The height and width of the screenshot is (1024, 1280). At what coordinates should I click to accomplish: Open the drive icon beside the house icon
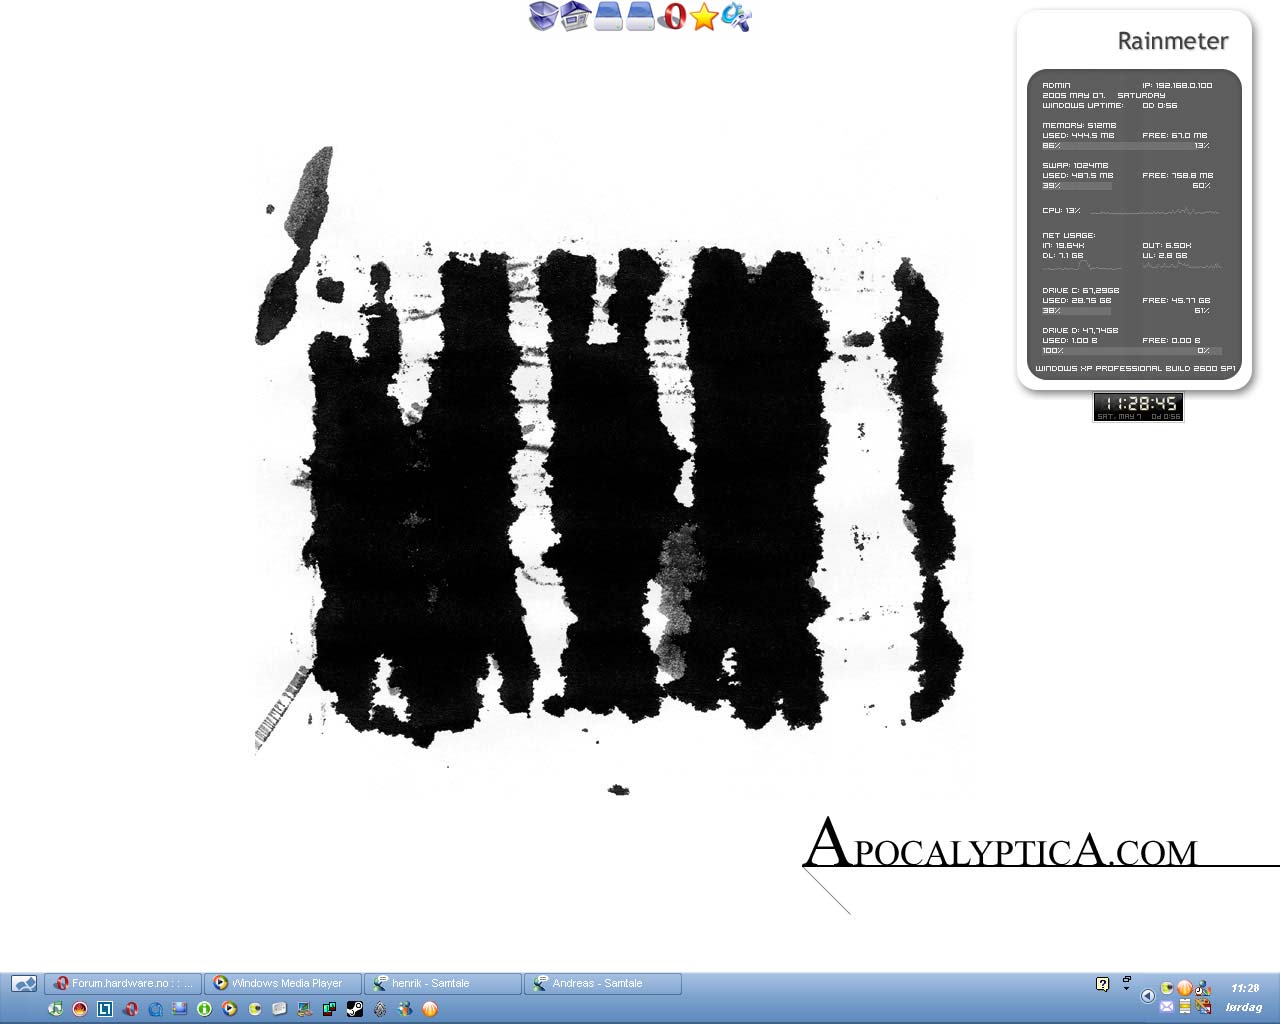click(608, 16)
